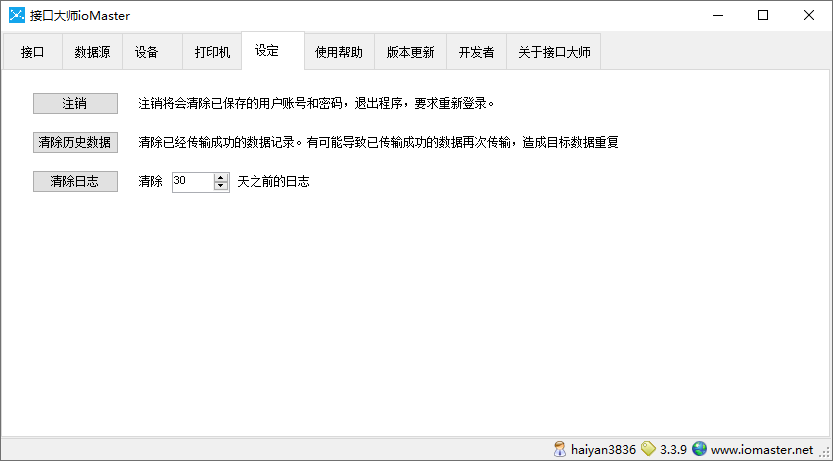
Task: Decrease the log days with down arrow
Action: pyautogui.click(x=221, y=186)
